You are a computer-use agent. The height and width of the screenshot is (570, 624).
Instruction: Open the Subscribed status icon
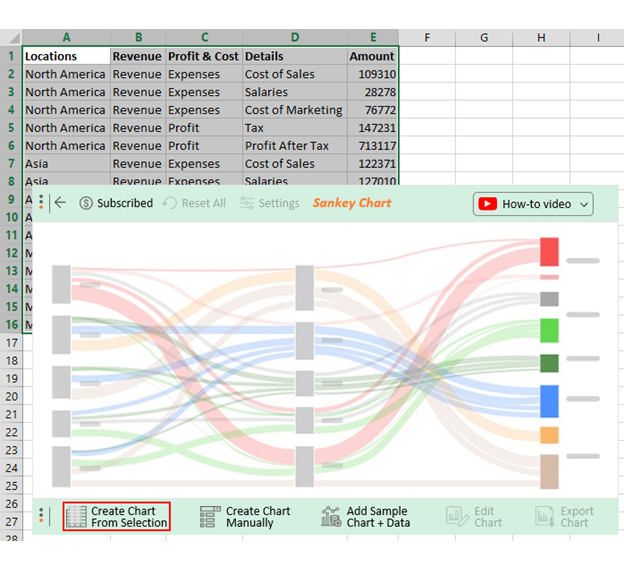click(x=86, y=203)
